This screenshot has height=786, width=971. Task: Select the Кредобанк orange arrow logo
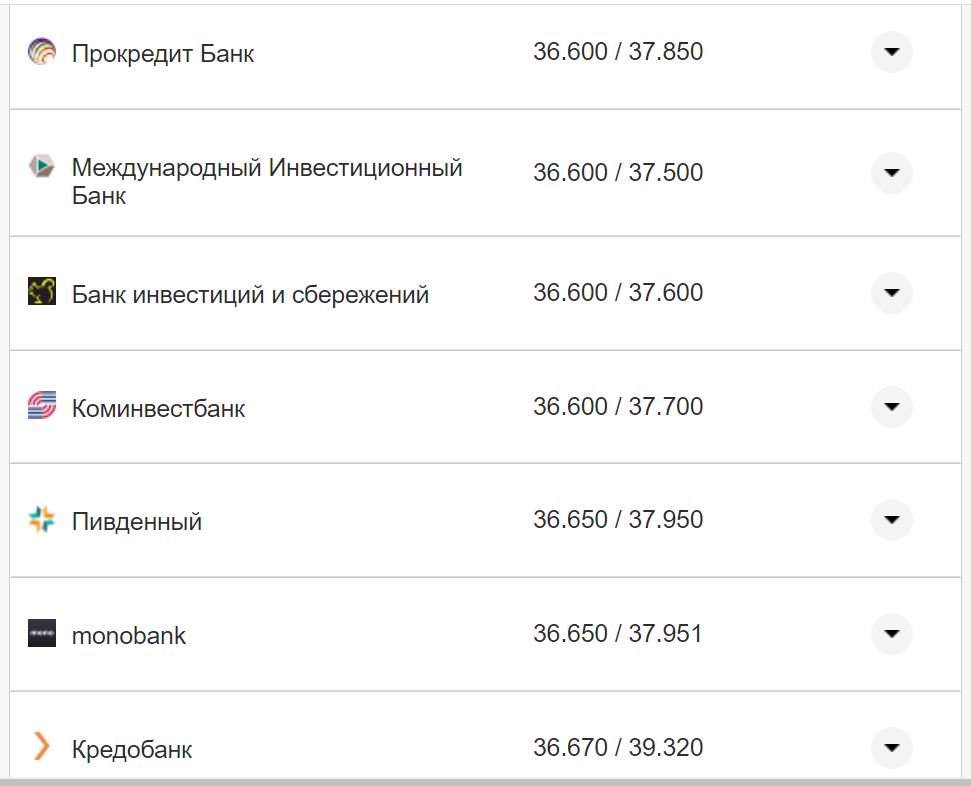40,747
